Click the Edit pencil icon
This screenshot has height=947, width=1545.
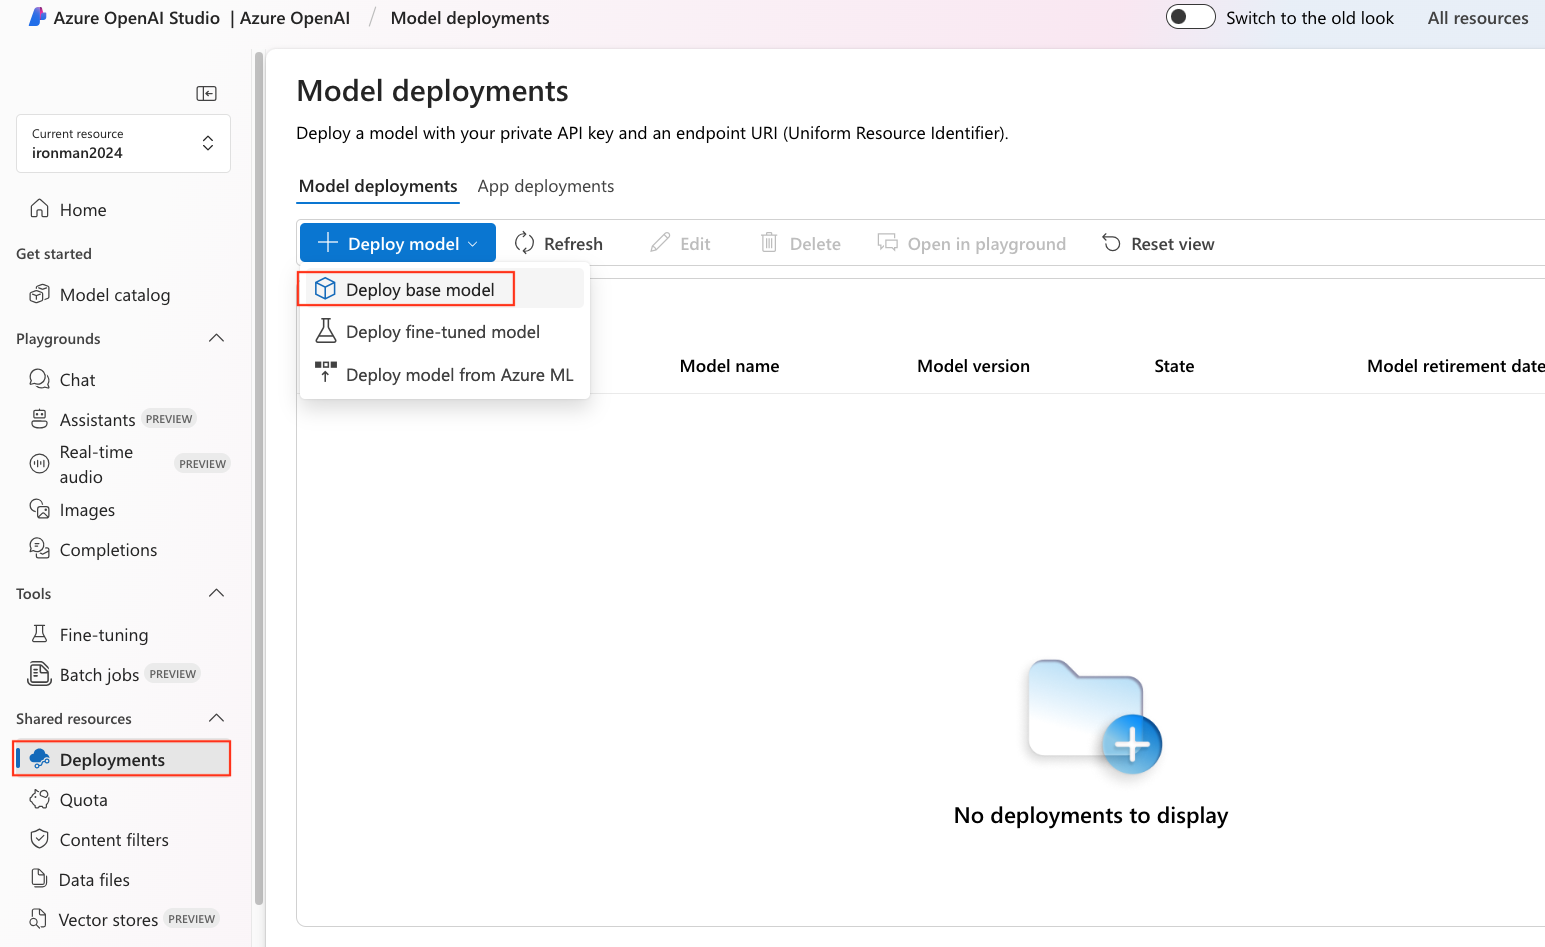coord(660,243)
